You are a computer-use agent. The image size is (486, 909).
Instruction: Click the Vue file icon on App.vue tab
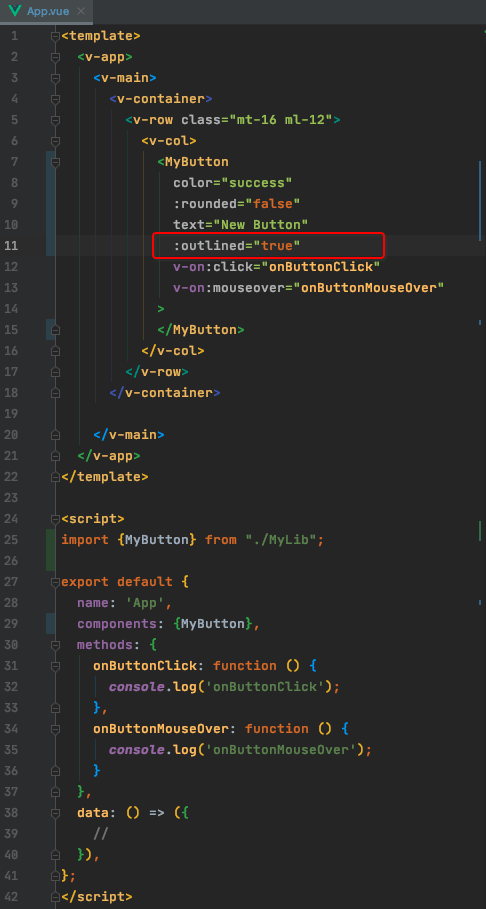(x=15, y=11)
